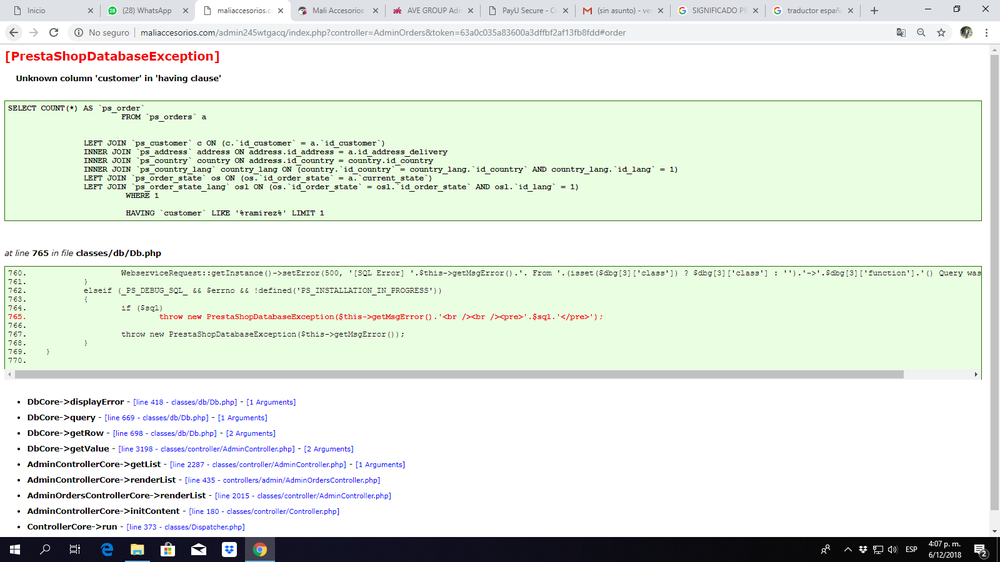Open the Chrome profile avatar

[966, 33]
